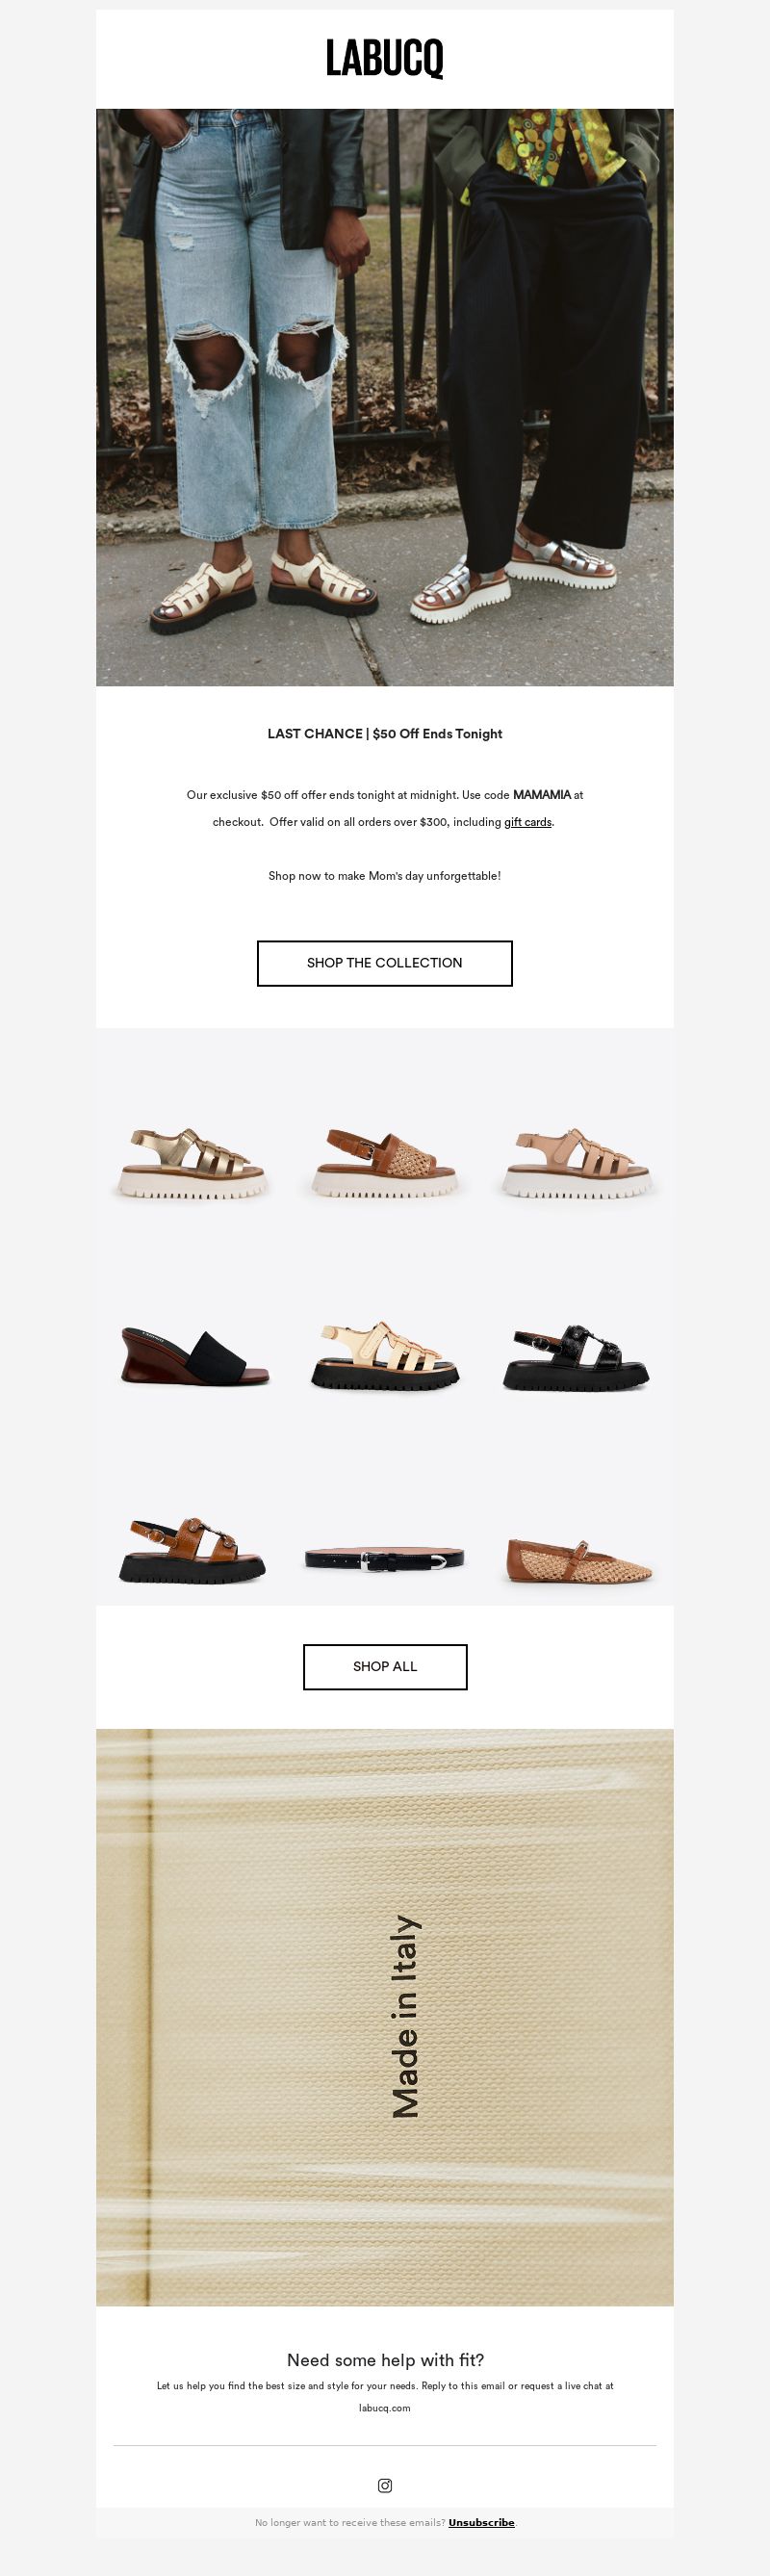The width and height of the screenshot is (770, 2576).
Task: Click the Made in Italy banner image
Action: coord(385,2017)
